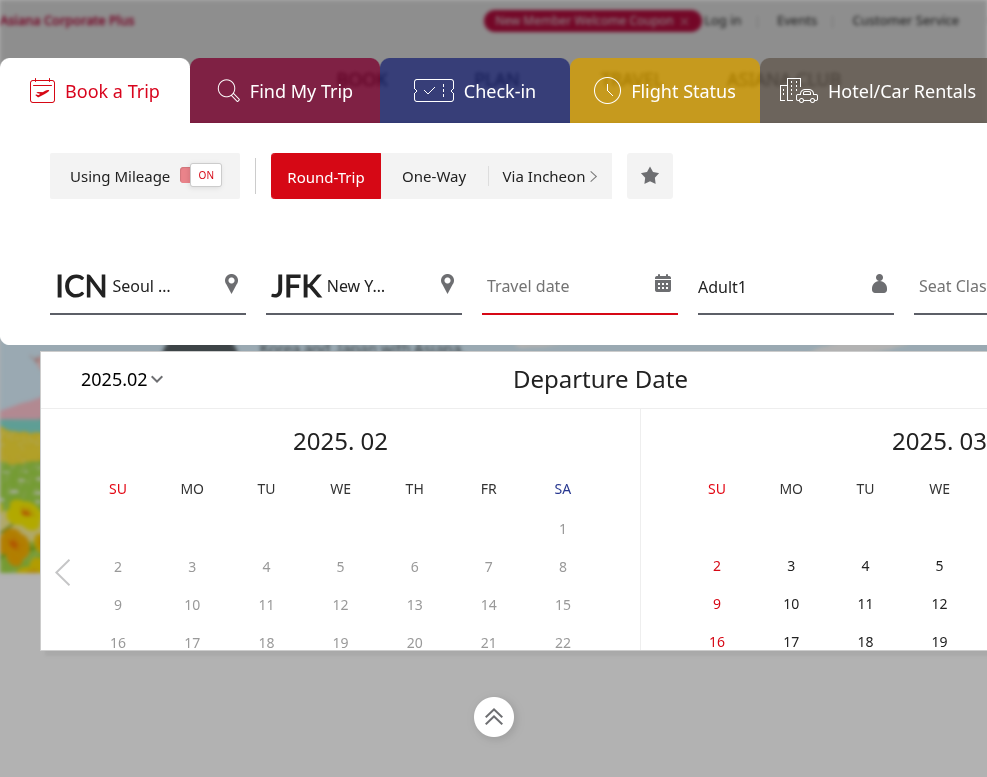Select March 11 in 2025.03 calendar
The height and width of the screenshot is (777, 987).
tap(866, 604)
